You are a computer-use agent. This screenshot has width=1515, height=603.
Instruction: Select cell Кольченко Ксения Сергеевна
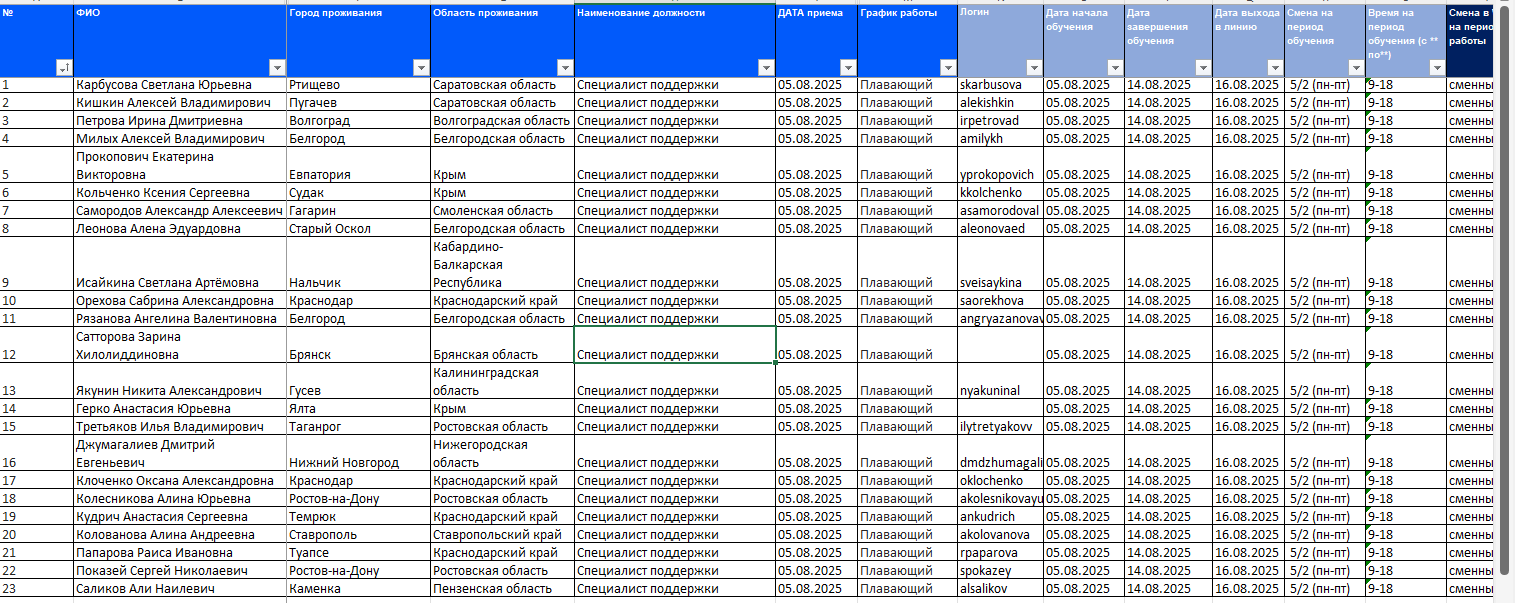180,193
